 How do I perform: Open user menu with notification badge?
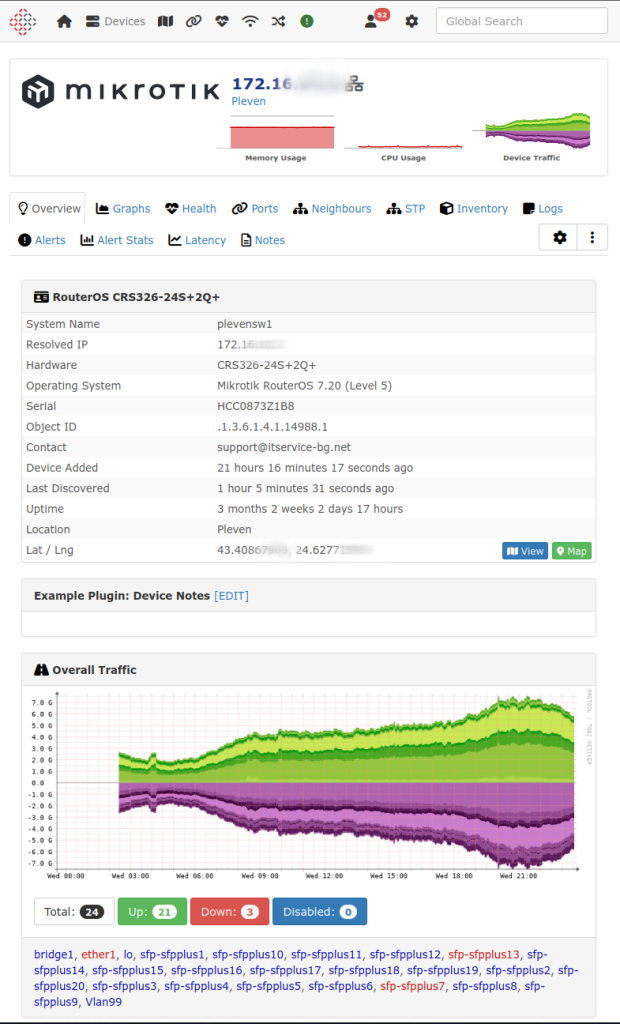[x=373, y=21]
